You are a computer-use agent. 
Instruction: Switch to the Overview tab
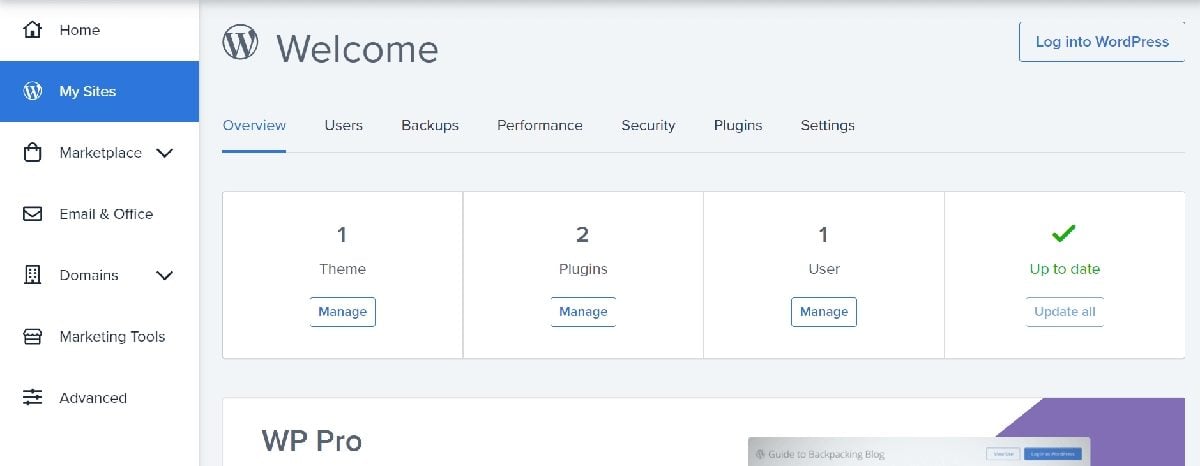[254, 125]
